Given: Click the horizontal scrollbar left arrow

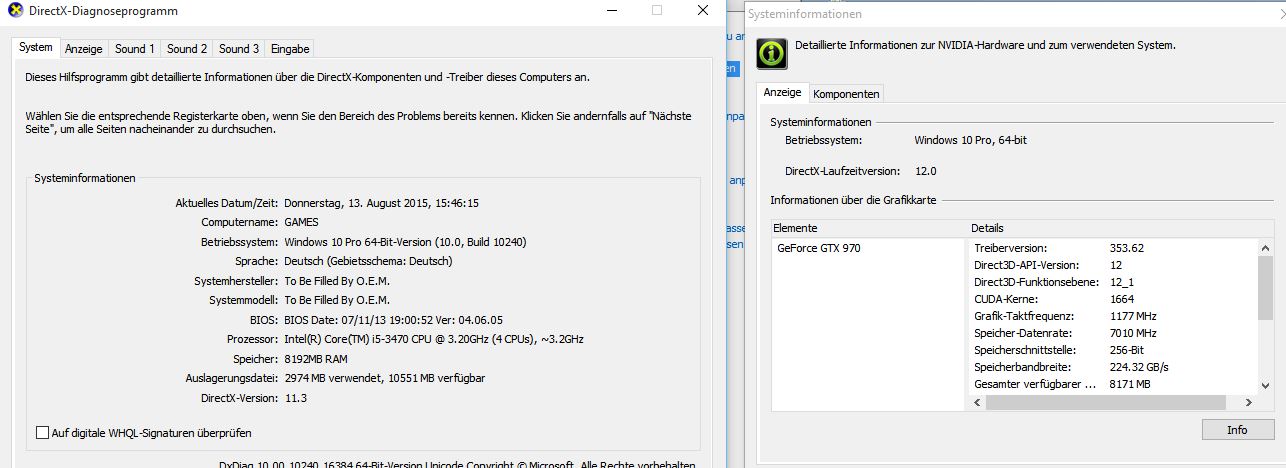Looking at the screenshot, I should pos(978,402).
